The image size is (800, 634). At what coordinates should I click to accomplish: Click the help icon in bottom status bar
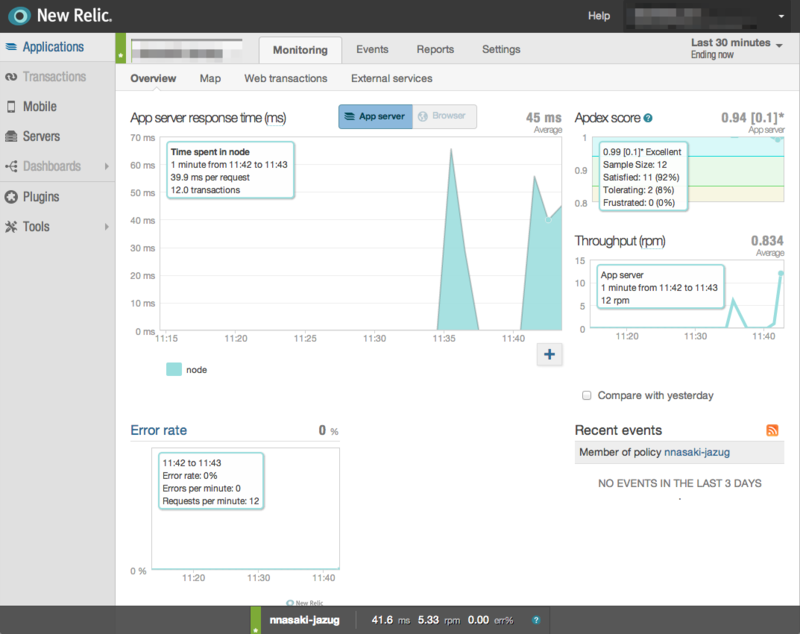tap(536, 620)
